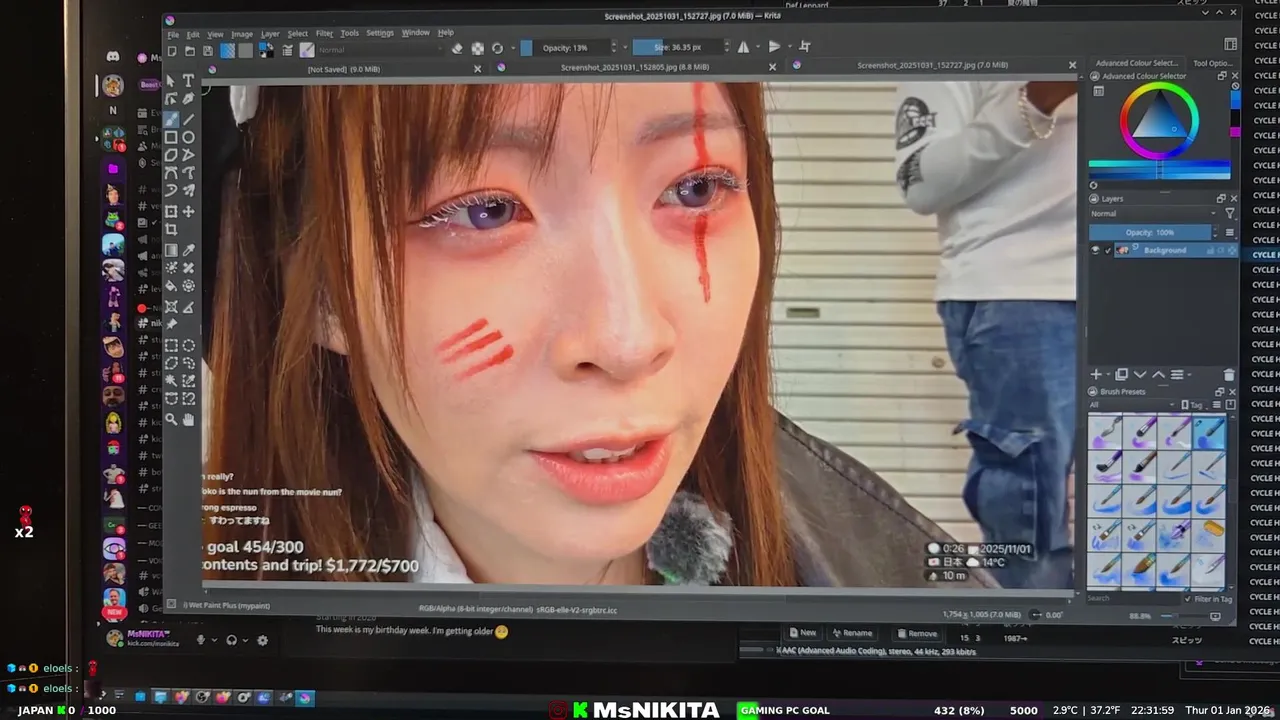This screenshot has height=720, width=1280.
Task: Open the Image menu
Action: coord(242,33)
